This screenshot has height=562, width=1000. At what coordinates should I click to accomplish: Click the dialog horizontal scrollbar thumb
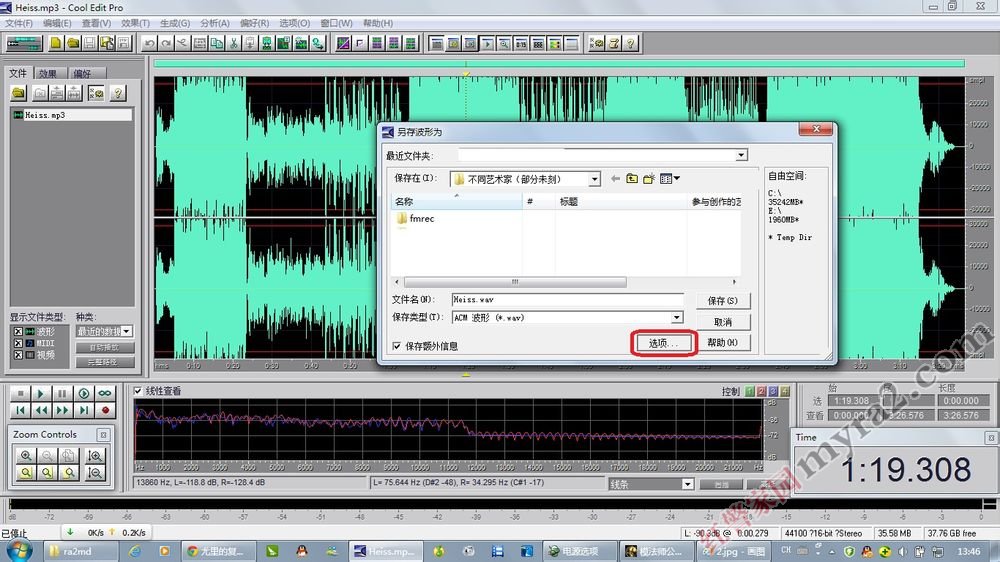515,281
